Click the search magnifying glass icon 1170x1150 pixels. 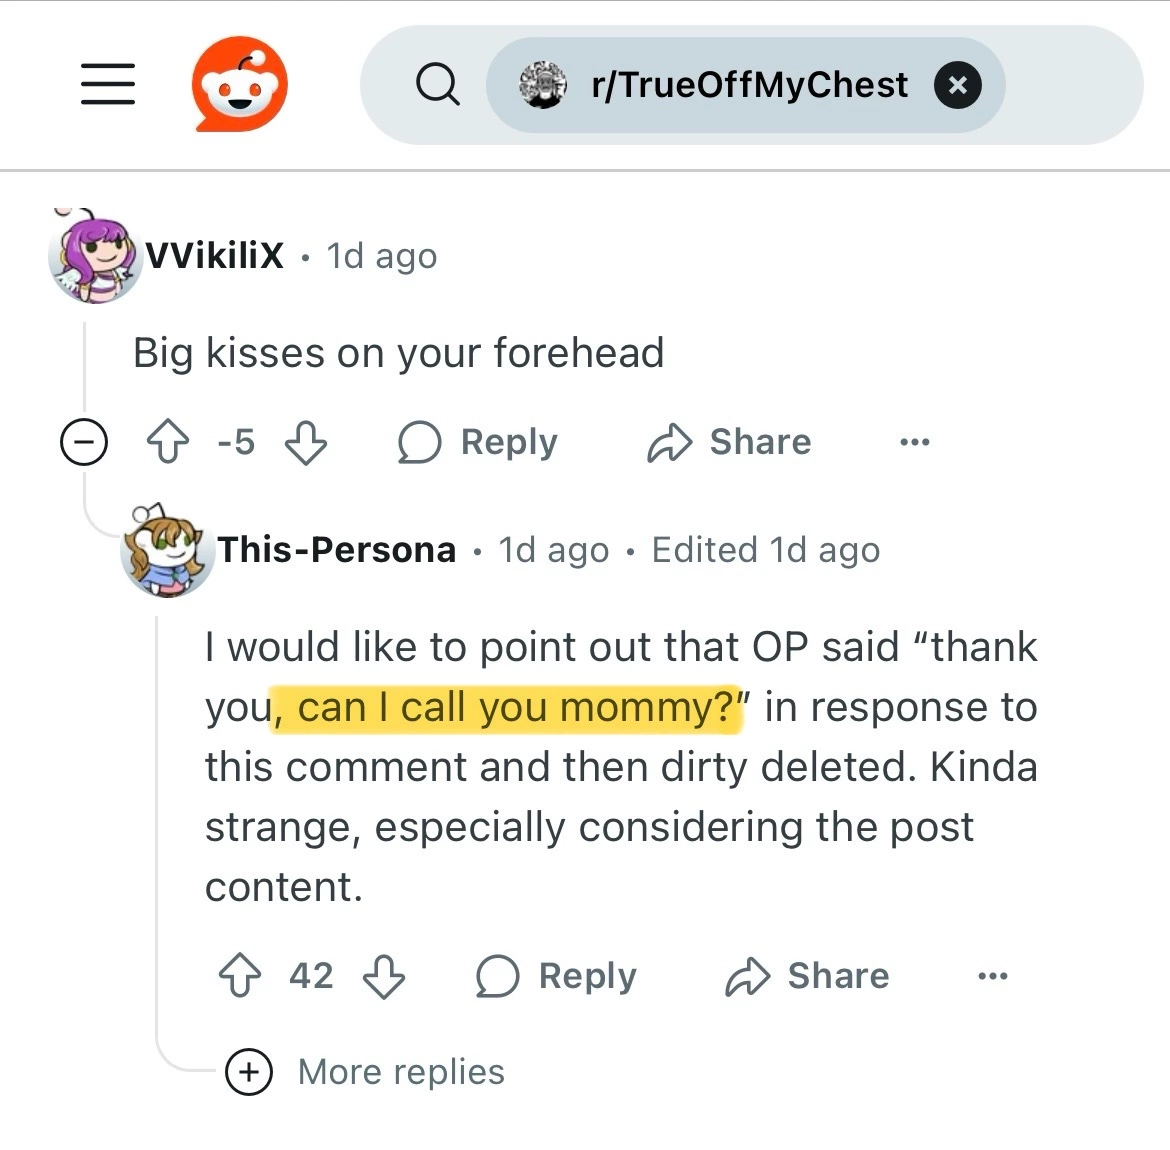pyautogui.click(x=437, y=84)
